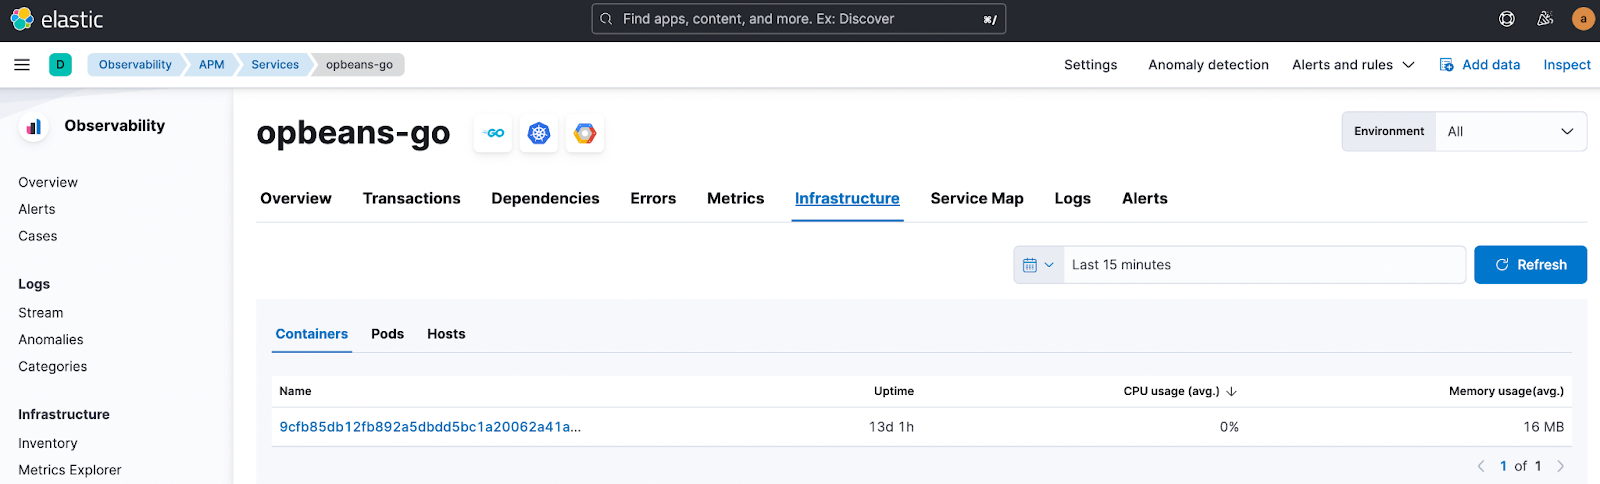The width and height of the screenshot is (1600, 484).
Task: Click the 0% CPU usage cell
Action: 1229,427
